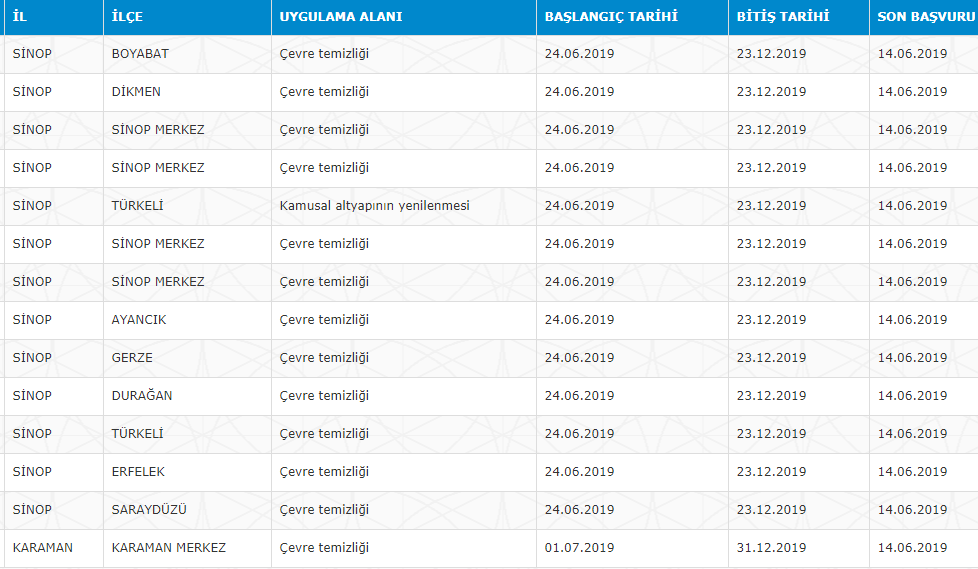Viewport: 978px width, 569px height.
Task: Click the KARAMAN MERKEZ district cell
Action: [x=168, y=548]
